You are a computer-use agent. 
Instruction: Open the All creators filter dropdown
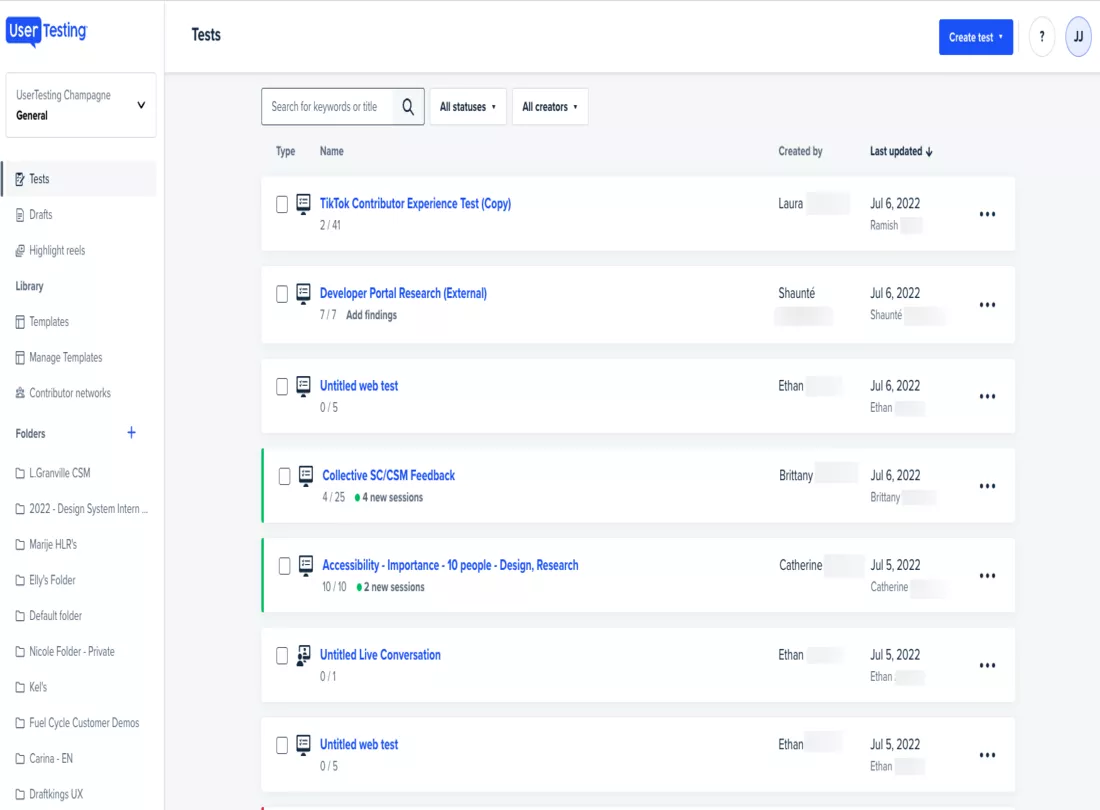coord(550,107)
